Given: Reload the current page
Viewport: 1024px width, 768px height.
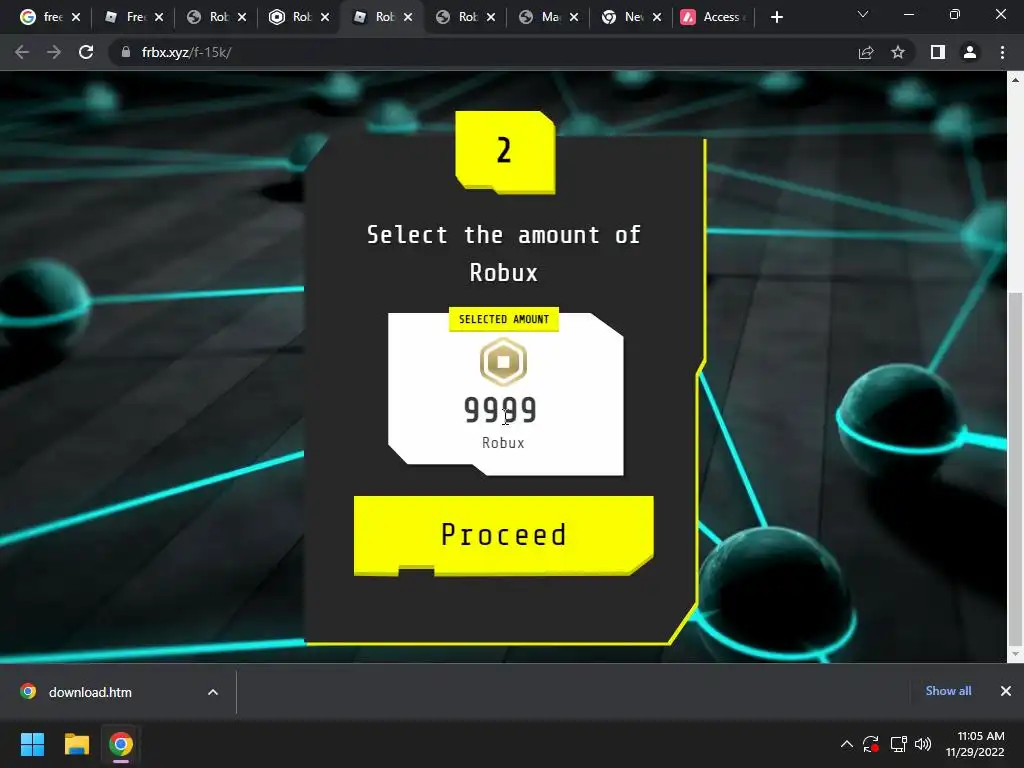Looking at the screenshot, I should coord(86,52).
